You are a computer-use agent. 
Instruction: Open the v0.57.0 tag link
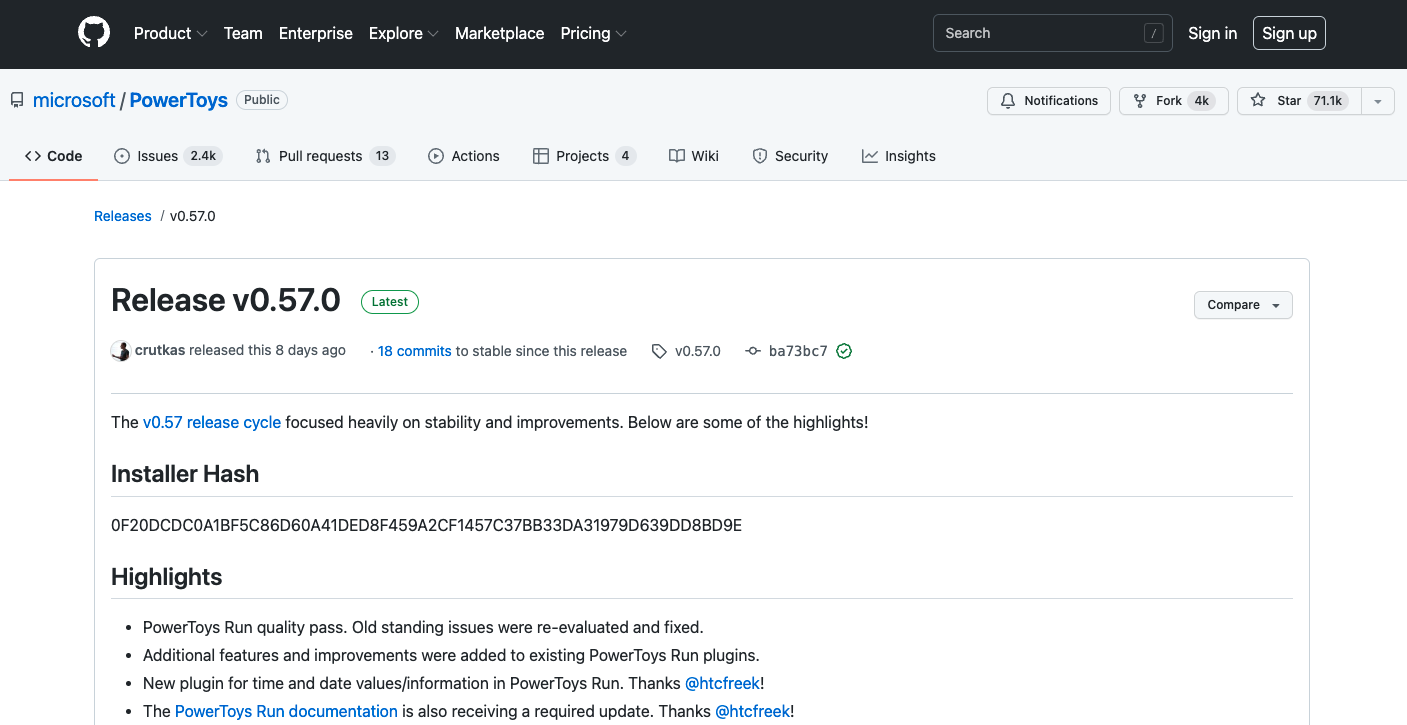click(x=698, y=351)
